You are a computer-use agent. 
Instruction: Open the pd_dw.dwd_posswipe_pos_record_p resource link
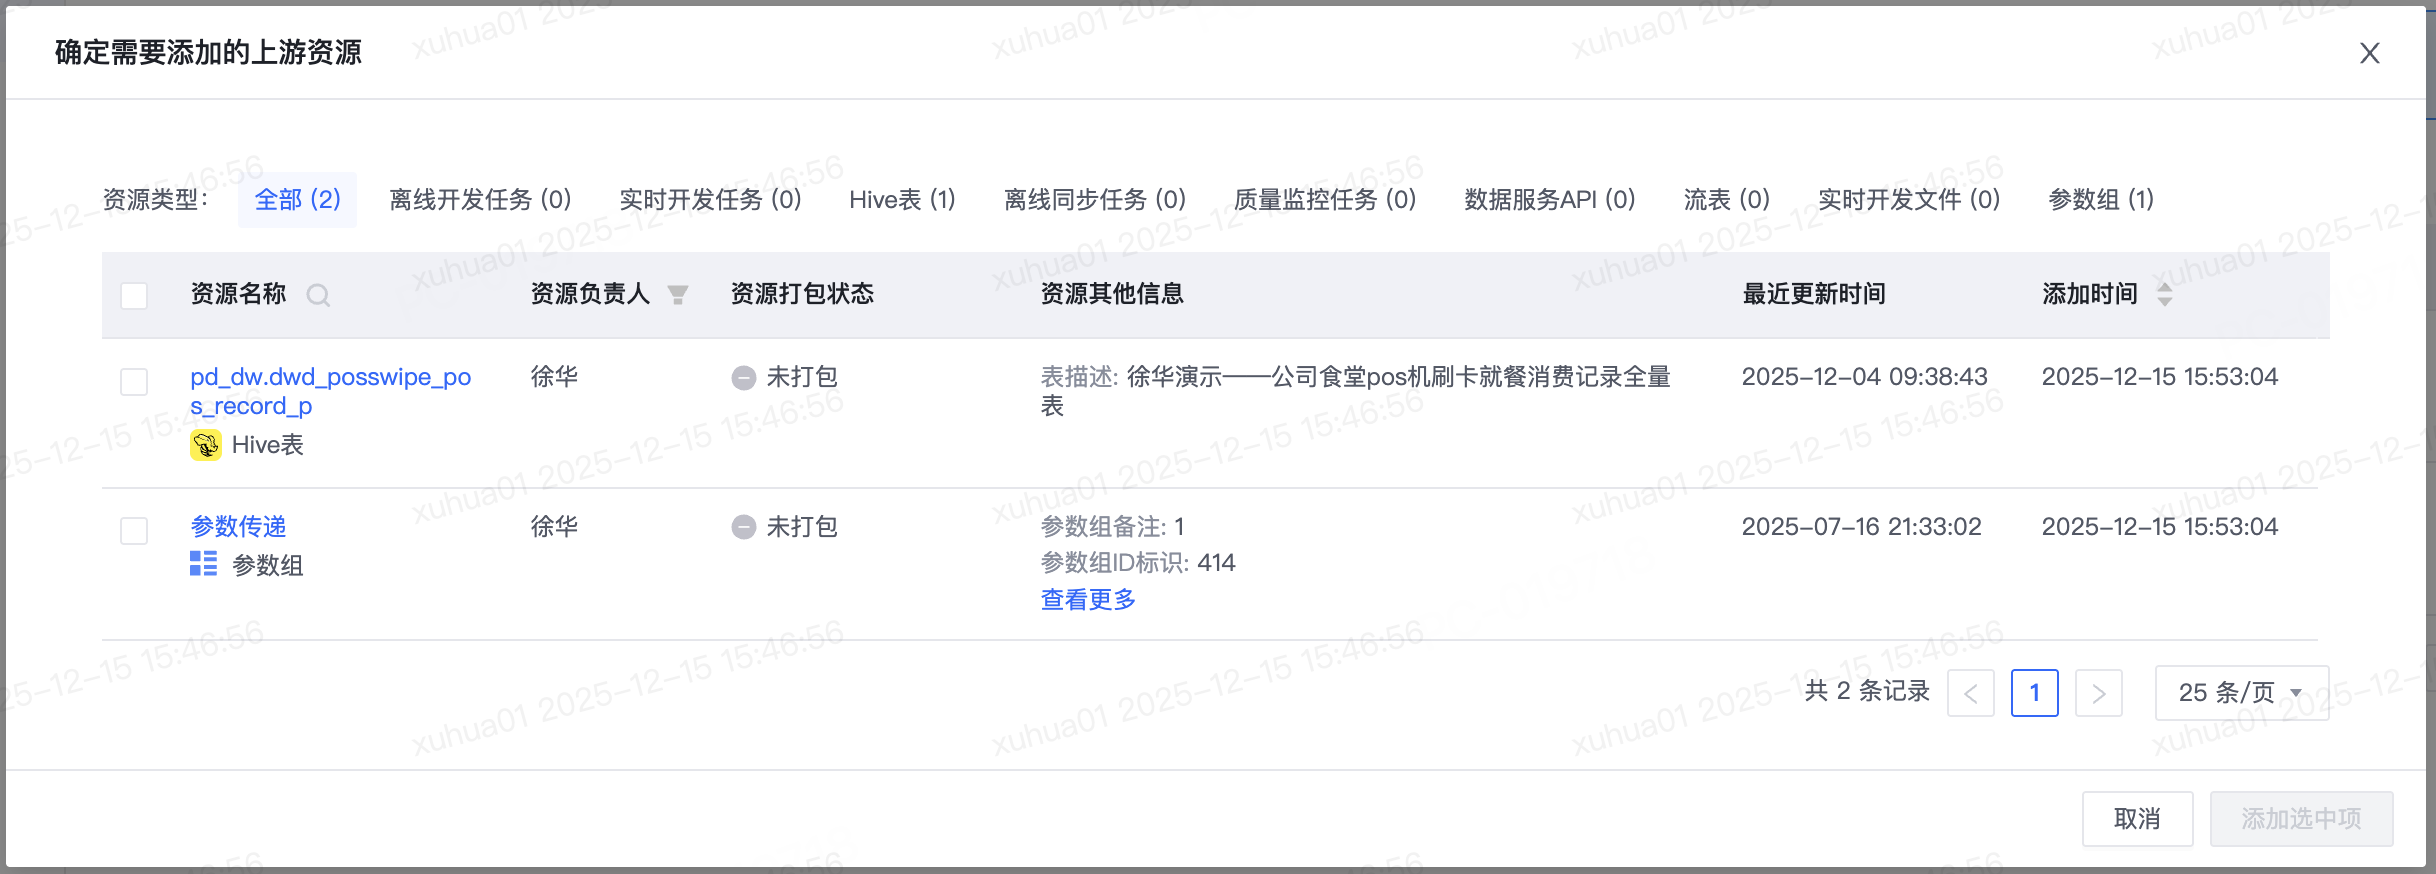pos(330,391)
